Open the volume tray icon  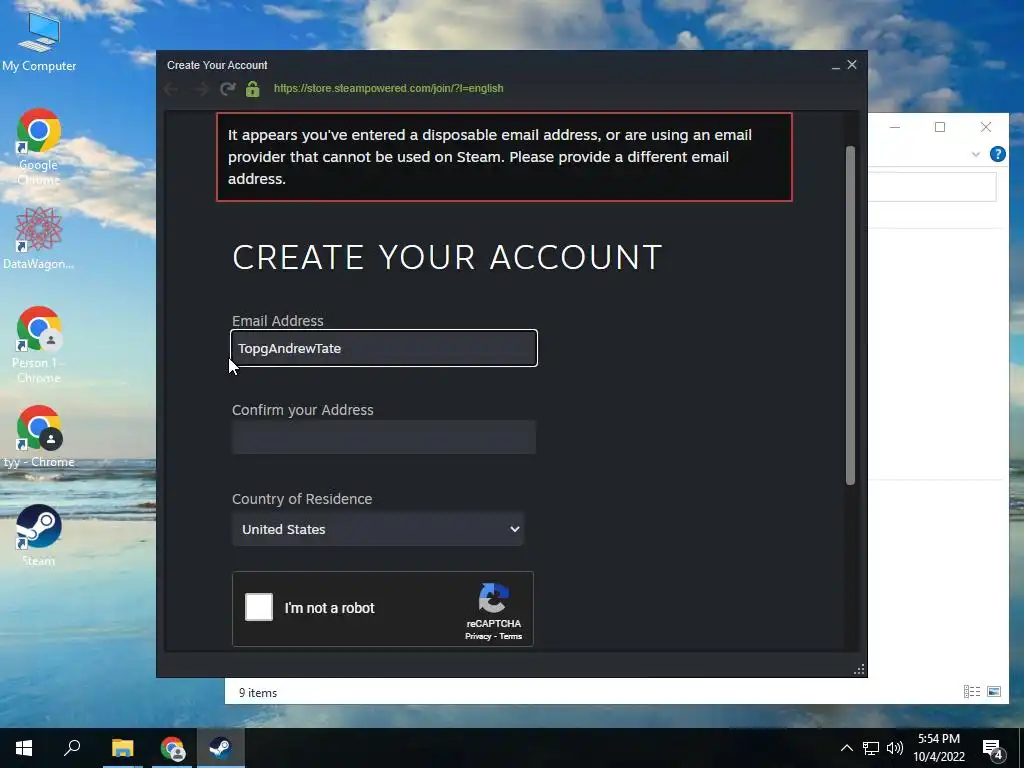tap(895, 748)
